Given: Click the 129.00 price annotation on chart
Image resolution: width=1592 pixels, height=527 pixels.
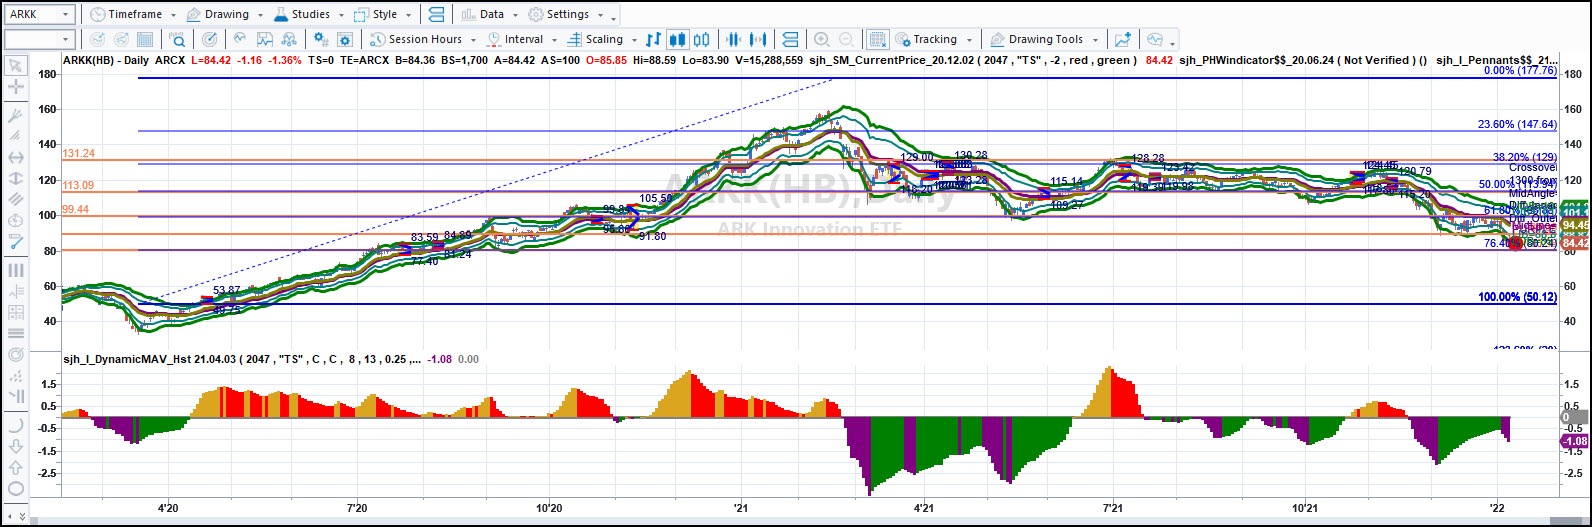Looking at the screenshot, I should click(916, 157).
